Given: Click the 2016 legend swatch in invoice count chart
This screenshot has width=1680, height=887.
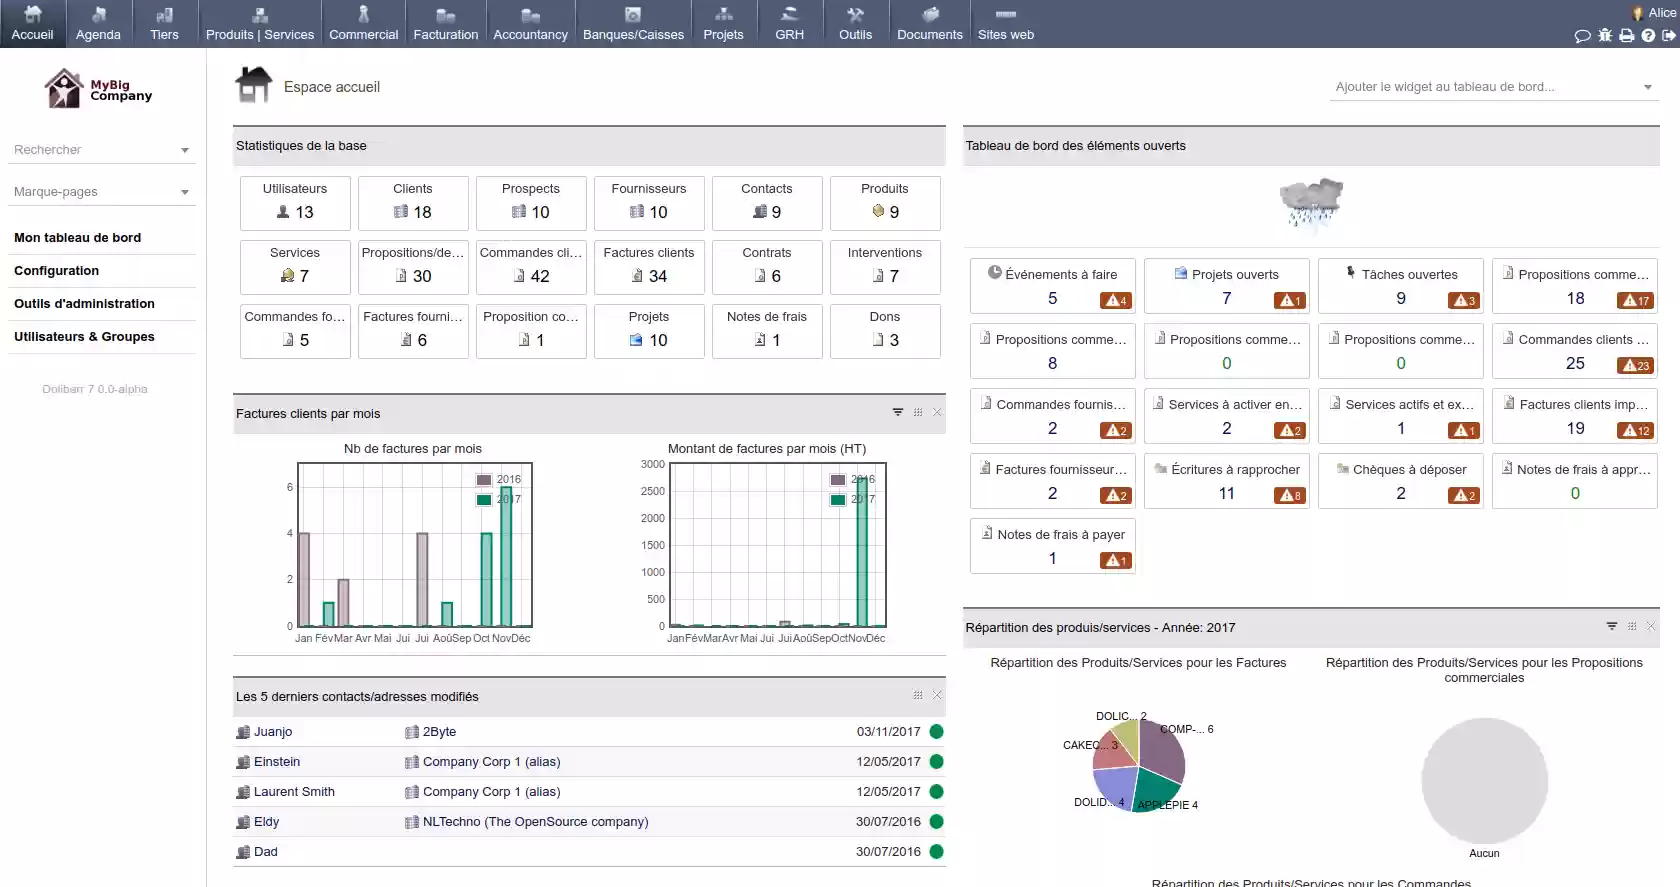Looking at the screenshot, I should pyautogui.click(x=484, y=480).
